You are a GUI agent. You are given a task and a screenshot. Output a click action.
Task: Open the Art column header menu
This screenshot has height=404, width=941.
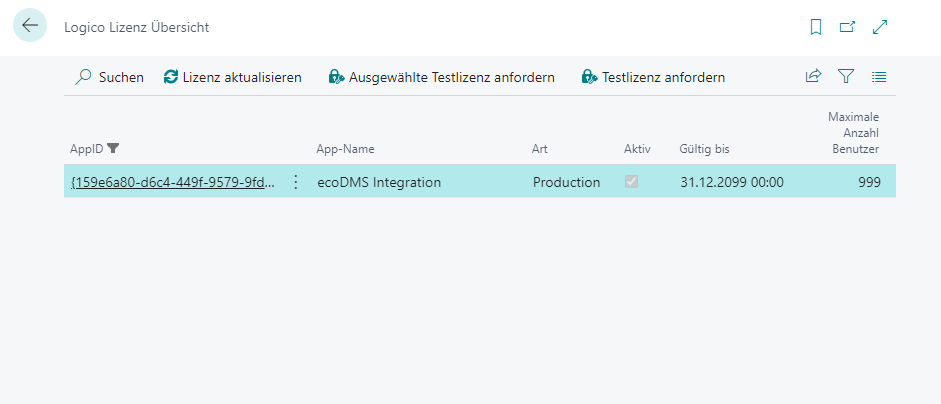[x=540, y=149]
